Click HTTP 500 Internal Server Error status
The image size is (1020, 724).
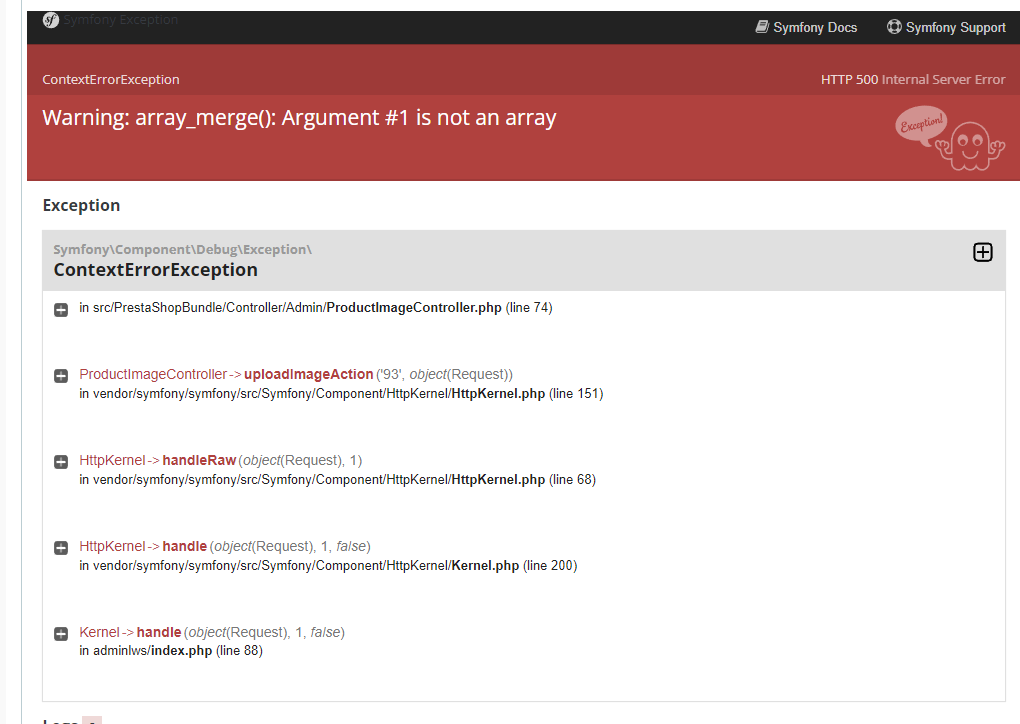click(x=913, y=79)
